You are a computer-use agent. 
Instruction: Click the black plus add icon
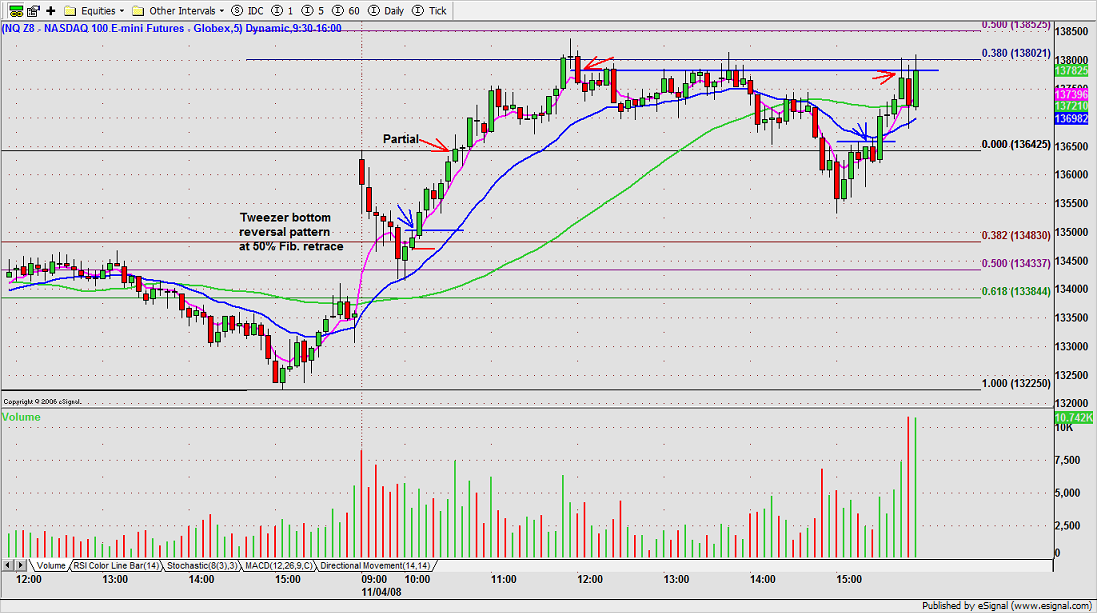tap(50, 10)
